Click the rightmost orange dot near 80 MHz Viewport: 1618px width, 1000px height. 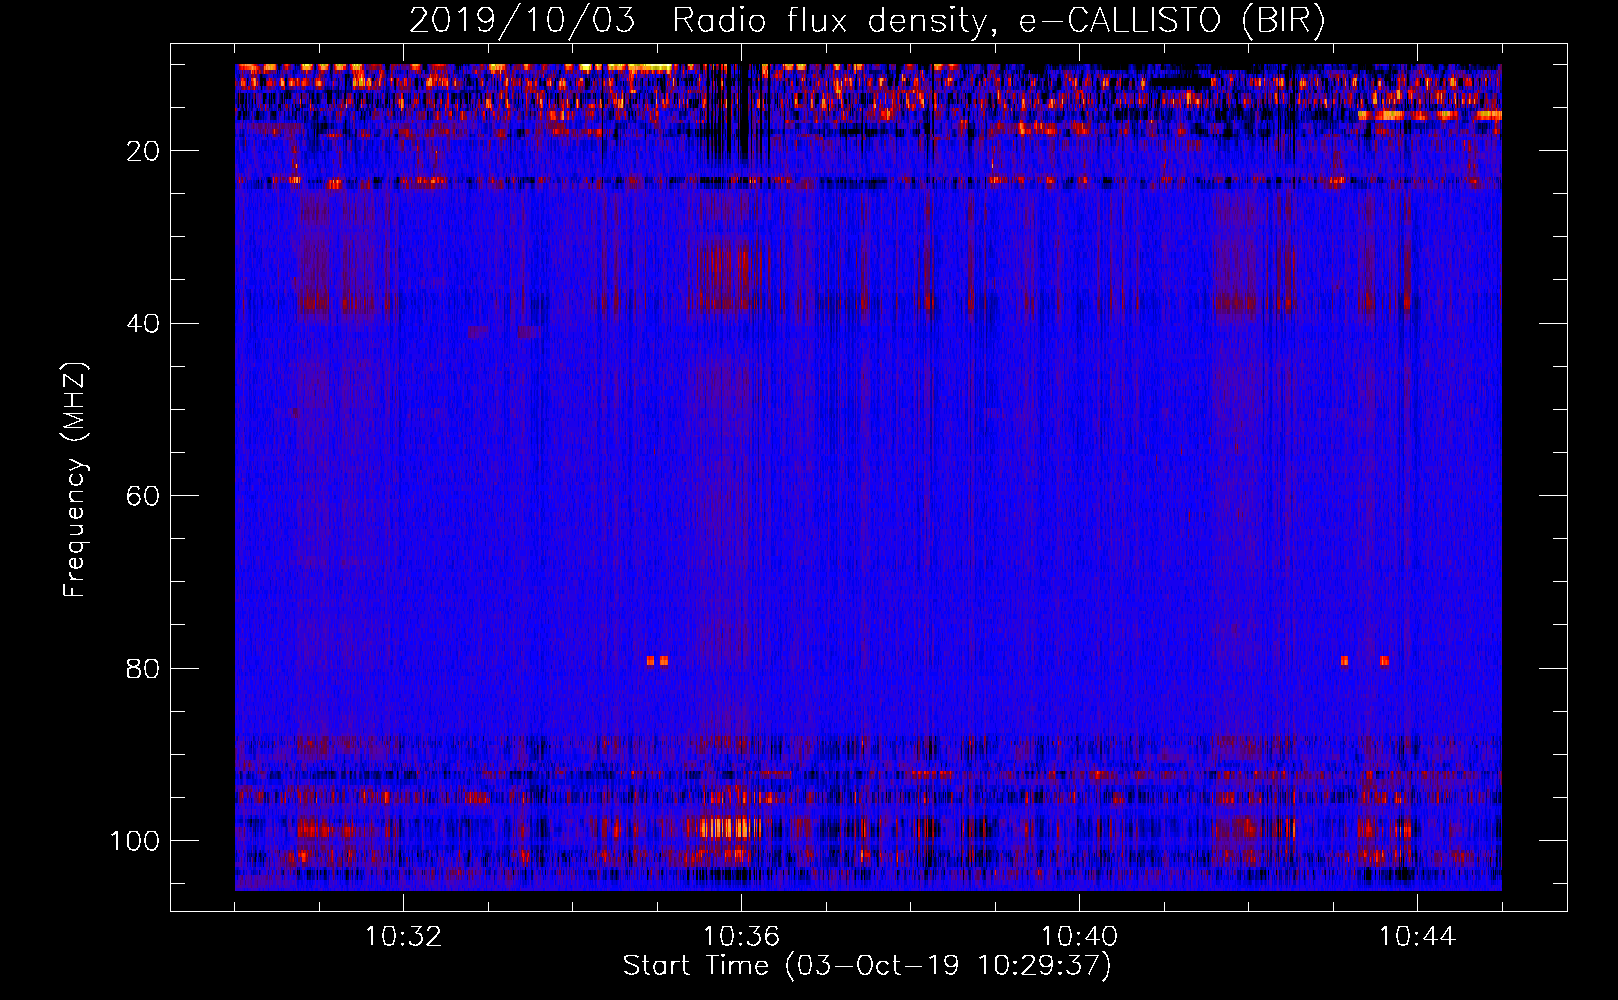[1384, 661]
